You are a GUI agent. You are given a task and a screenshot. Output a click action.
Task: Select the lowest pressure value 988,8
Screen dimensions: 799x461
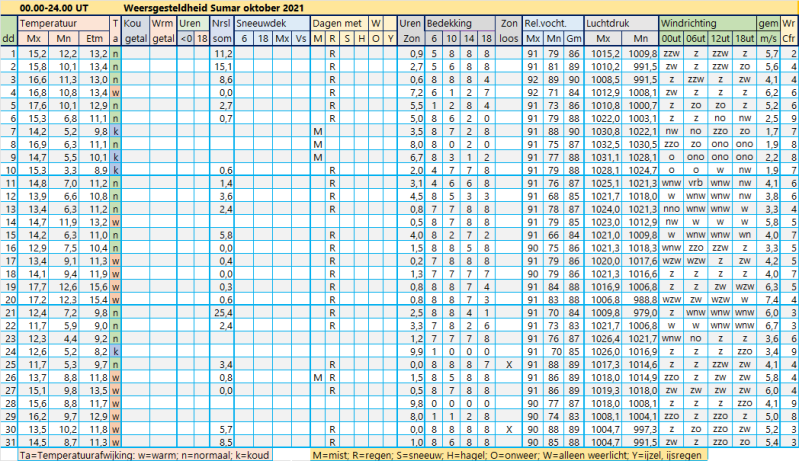pos(641,299)
